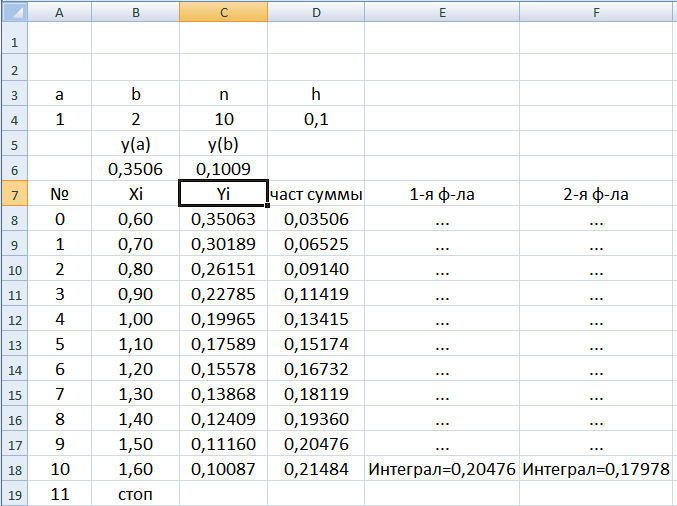
Task: Select Xi cell with value 1,00
Action: point(136,319)
